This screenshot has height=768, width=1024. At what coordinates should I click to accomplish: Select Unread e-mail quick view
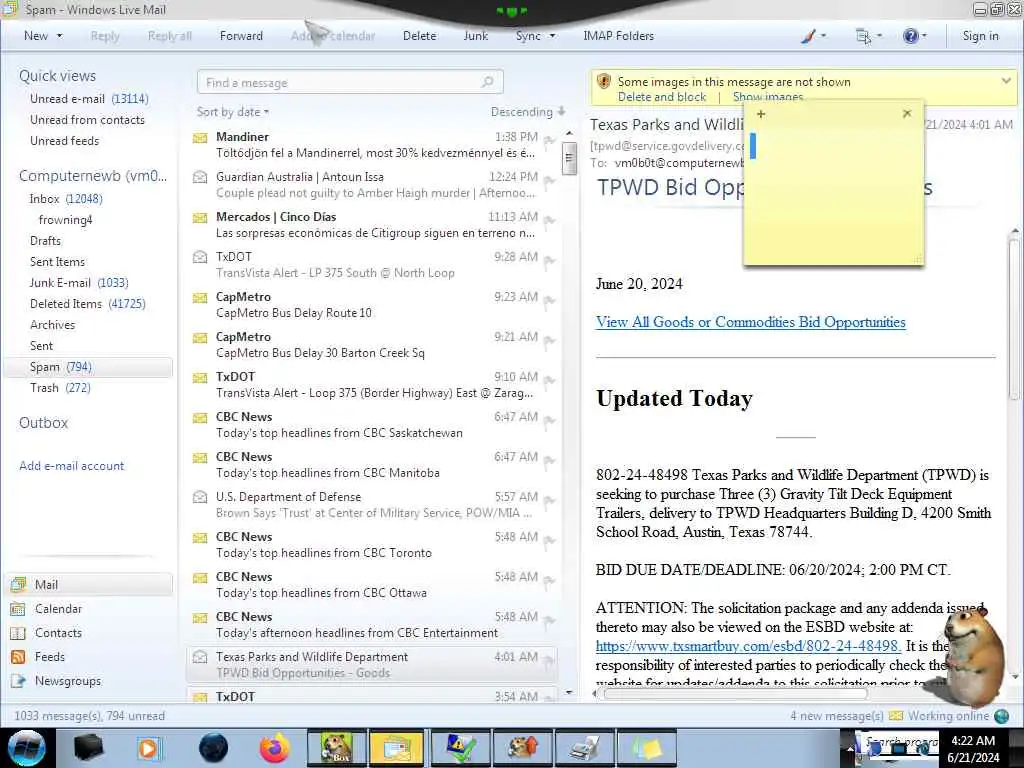tap(89, 99)
